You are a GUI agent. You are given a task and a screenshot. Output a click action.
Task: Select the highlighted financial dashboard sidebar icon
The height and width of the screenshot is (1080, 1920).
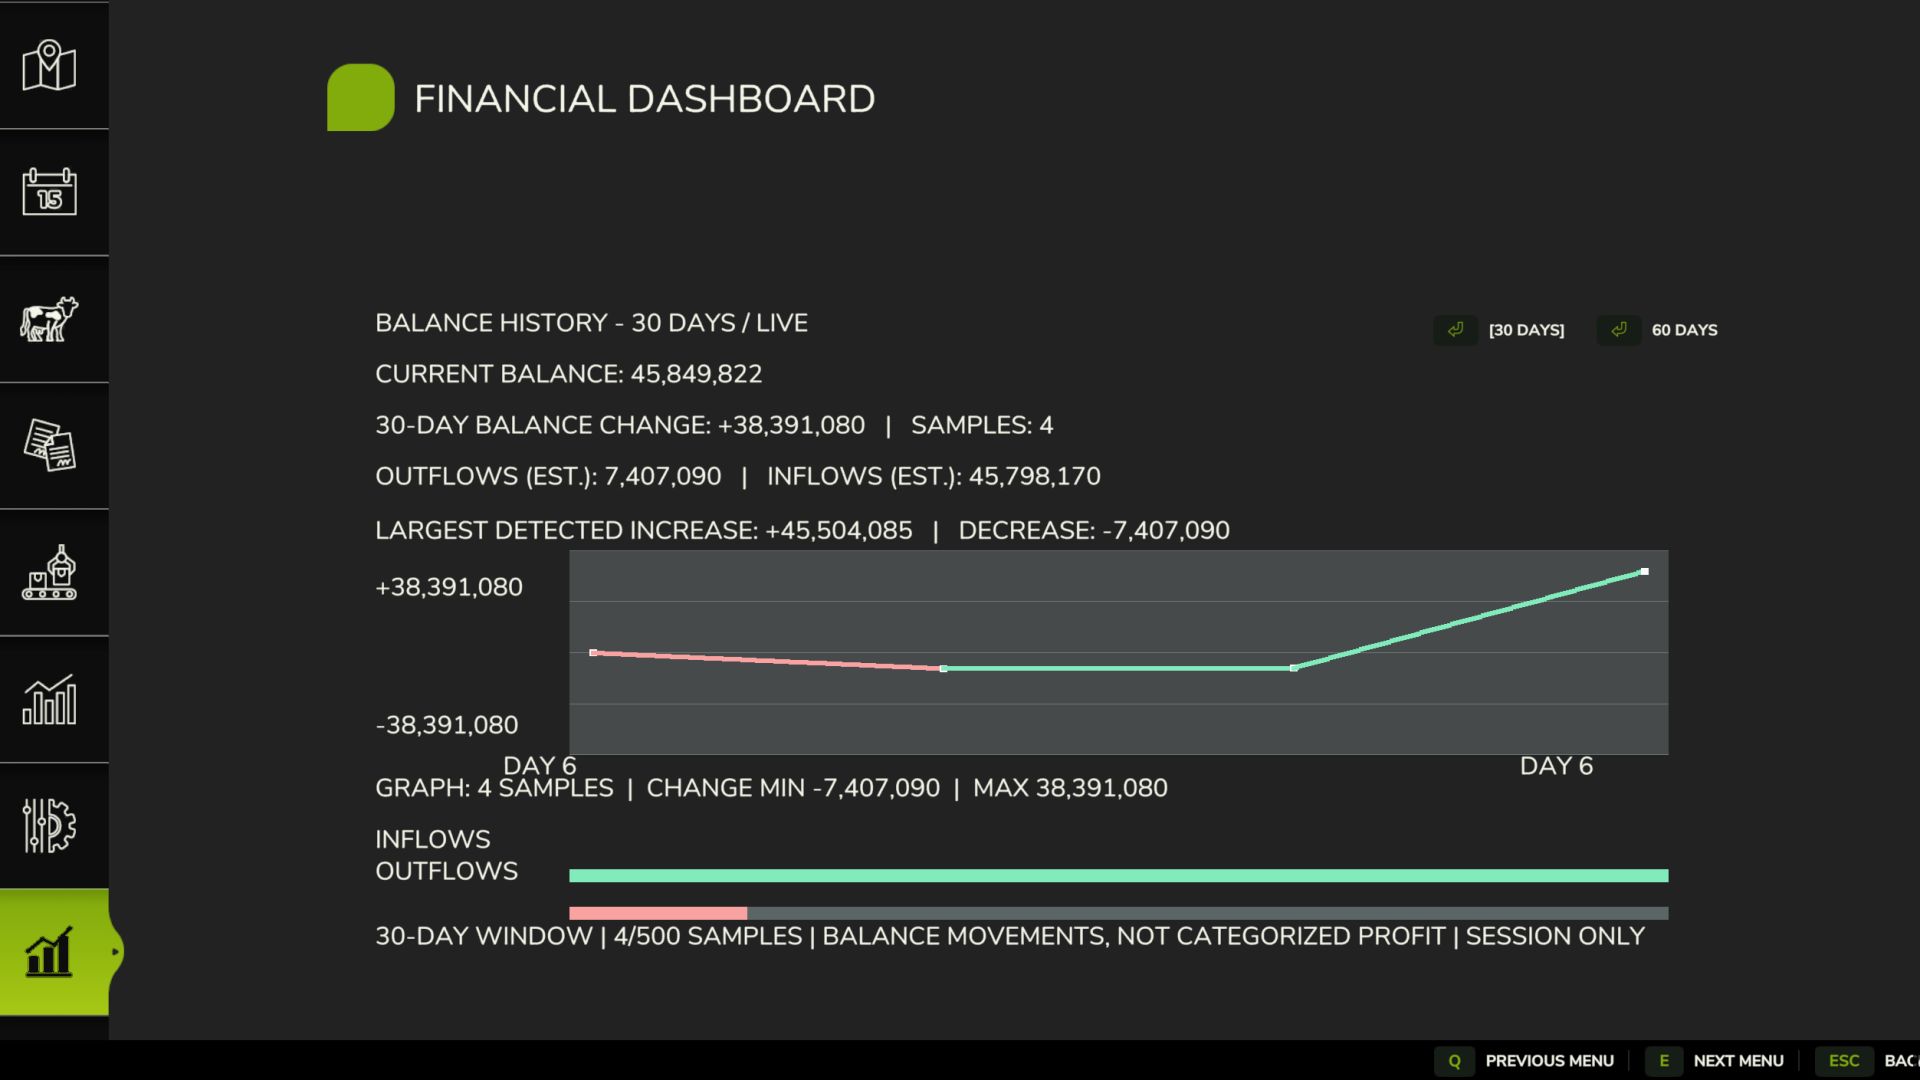(49, 952)
